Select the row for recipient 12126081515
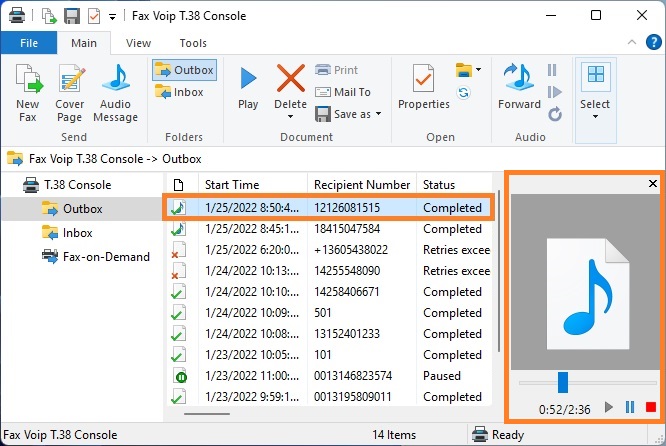The width and height of the screenshot is (666, 446). tap(328, 207)
